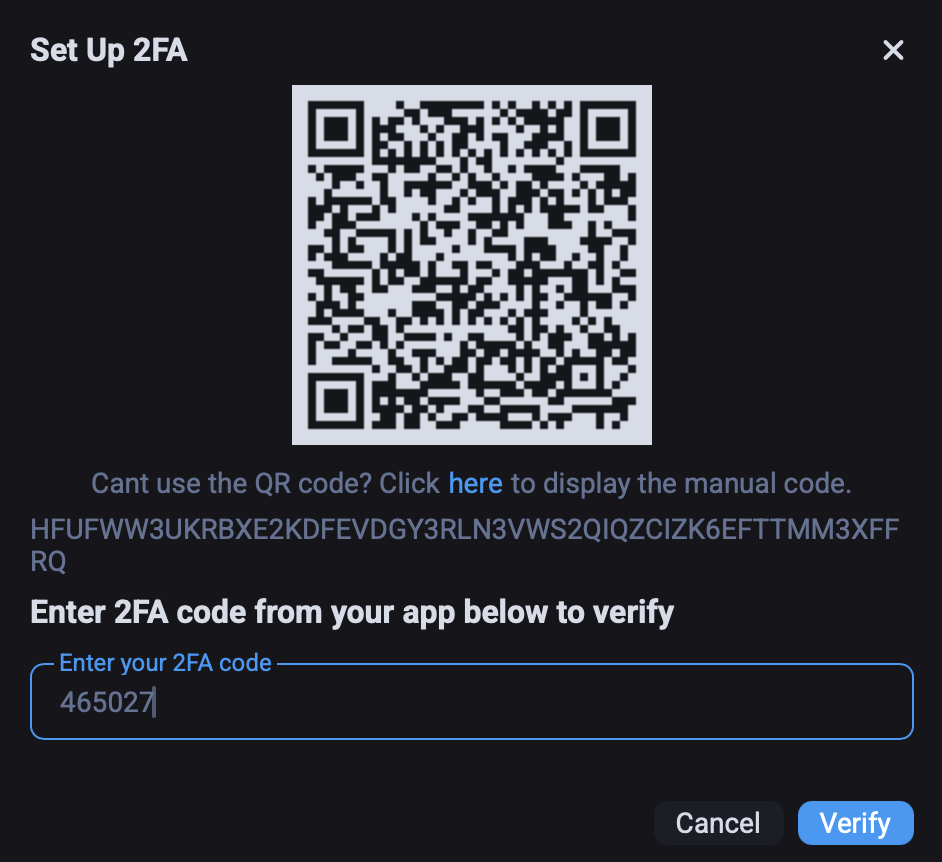
Task: Click the QR code's top-left finder square
Action: (336, 129)
